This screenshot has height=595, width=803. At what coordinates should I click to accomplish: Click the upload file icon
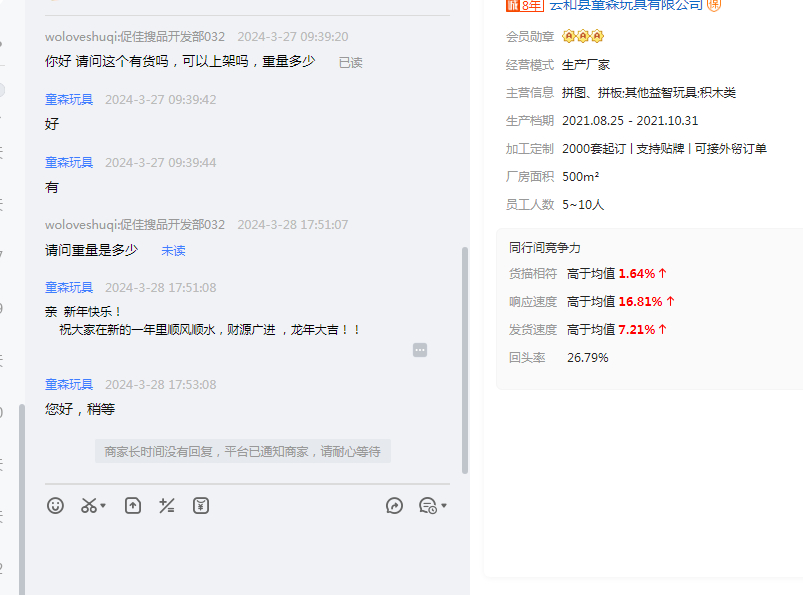pos(133,506)
